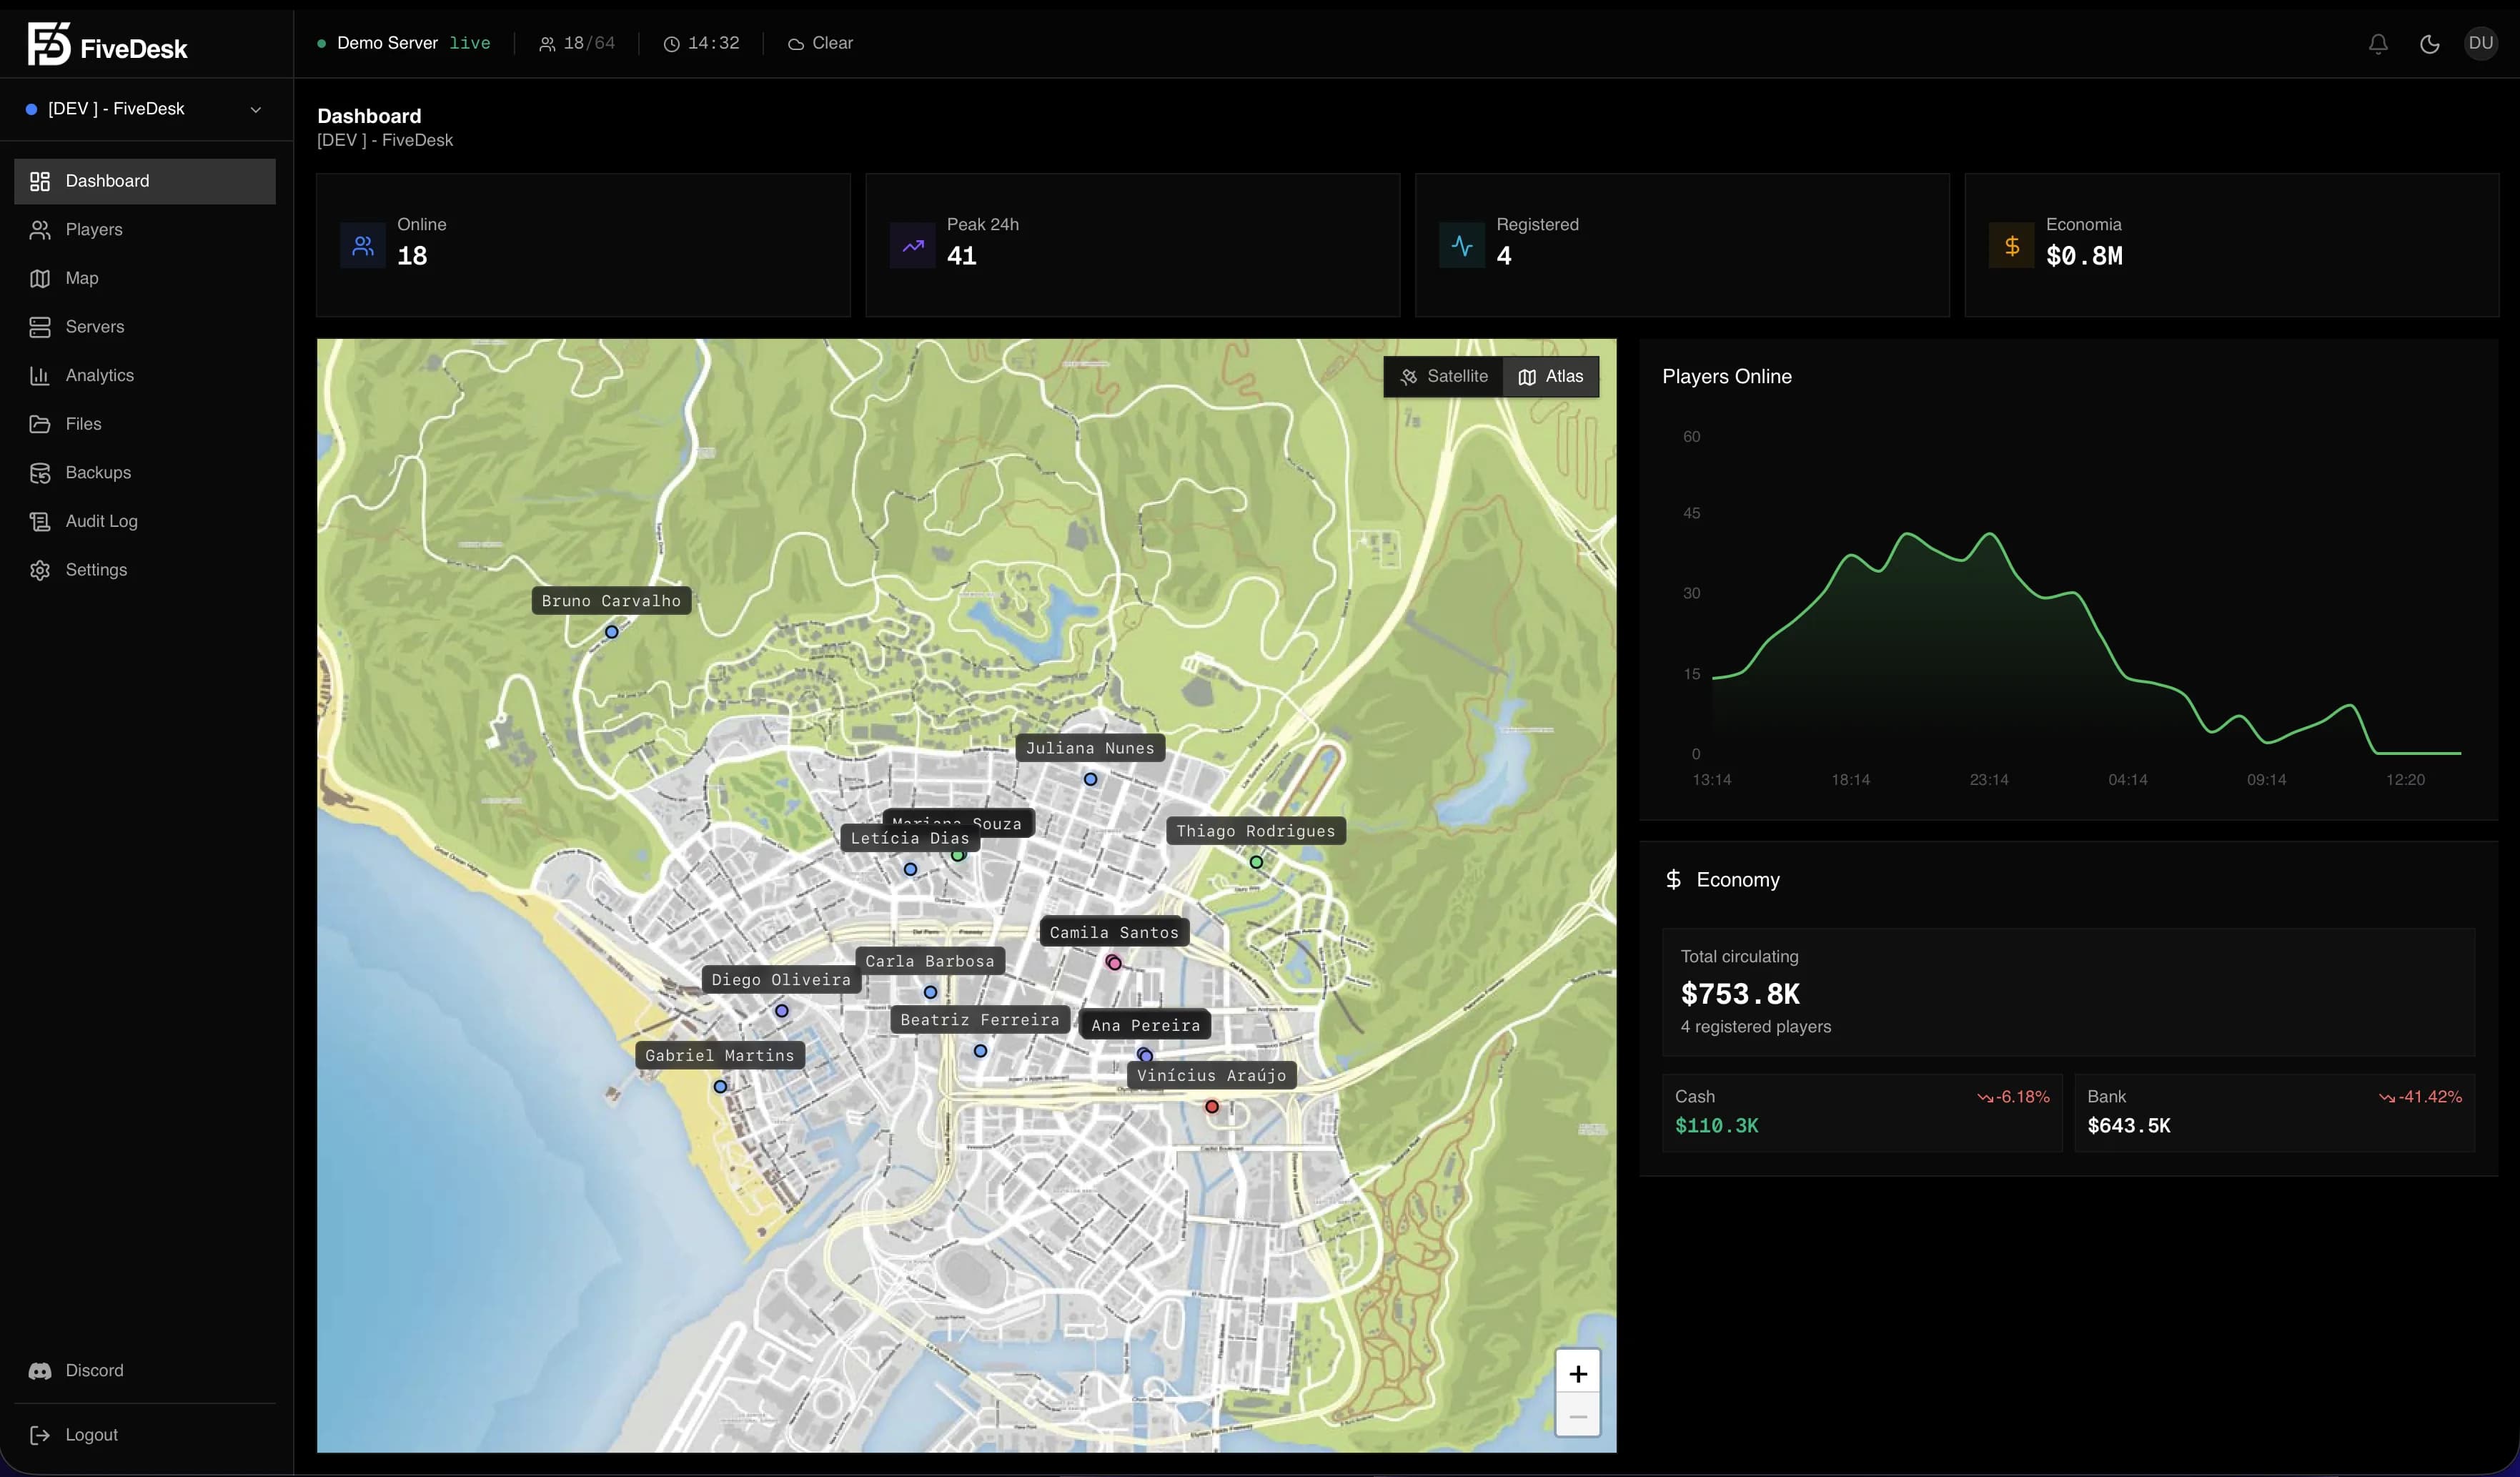Click the Audit Log icon
The height and width of the screenshot is (1477, 2520).
(x=40, y=521)
